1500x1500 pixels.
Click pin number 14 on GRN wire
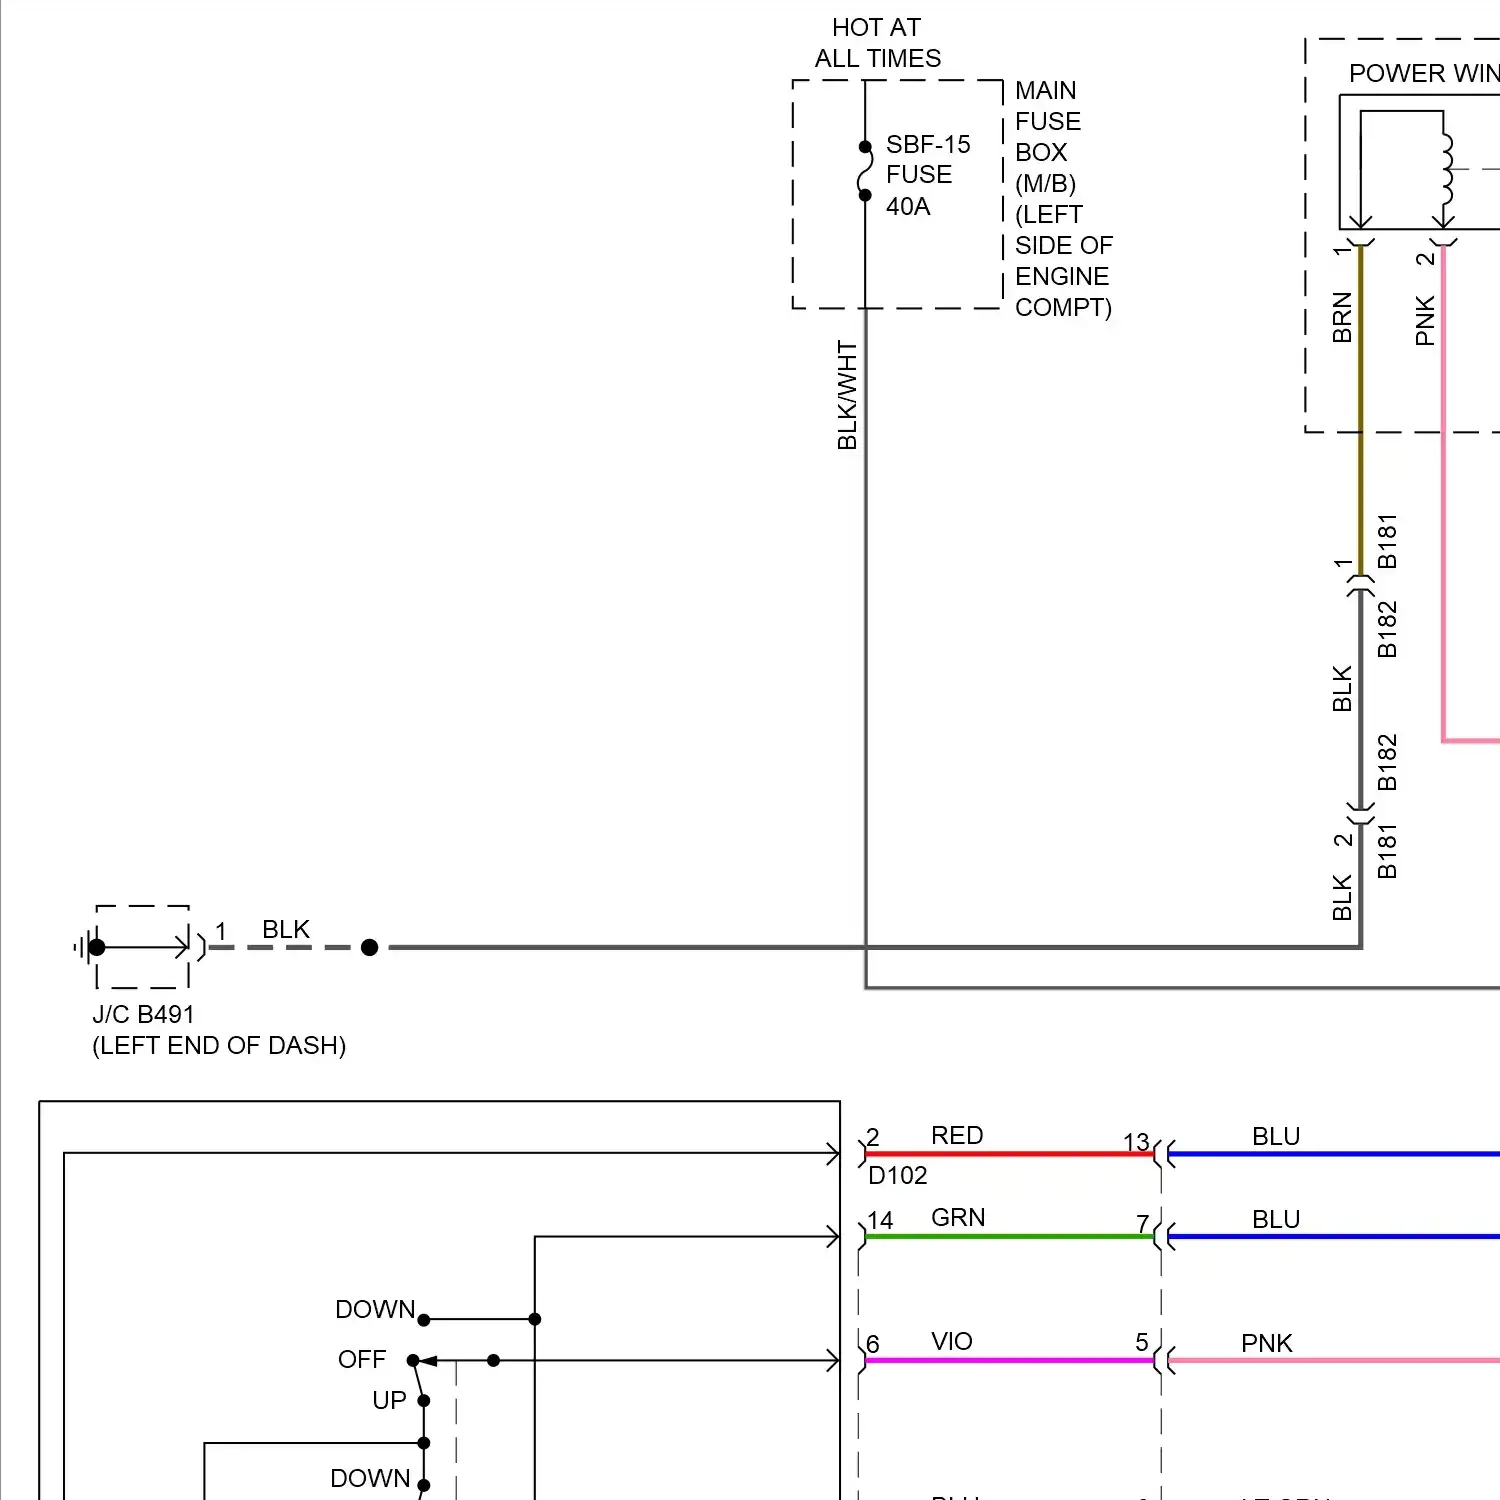880,1220
